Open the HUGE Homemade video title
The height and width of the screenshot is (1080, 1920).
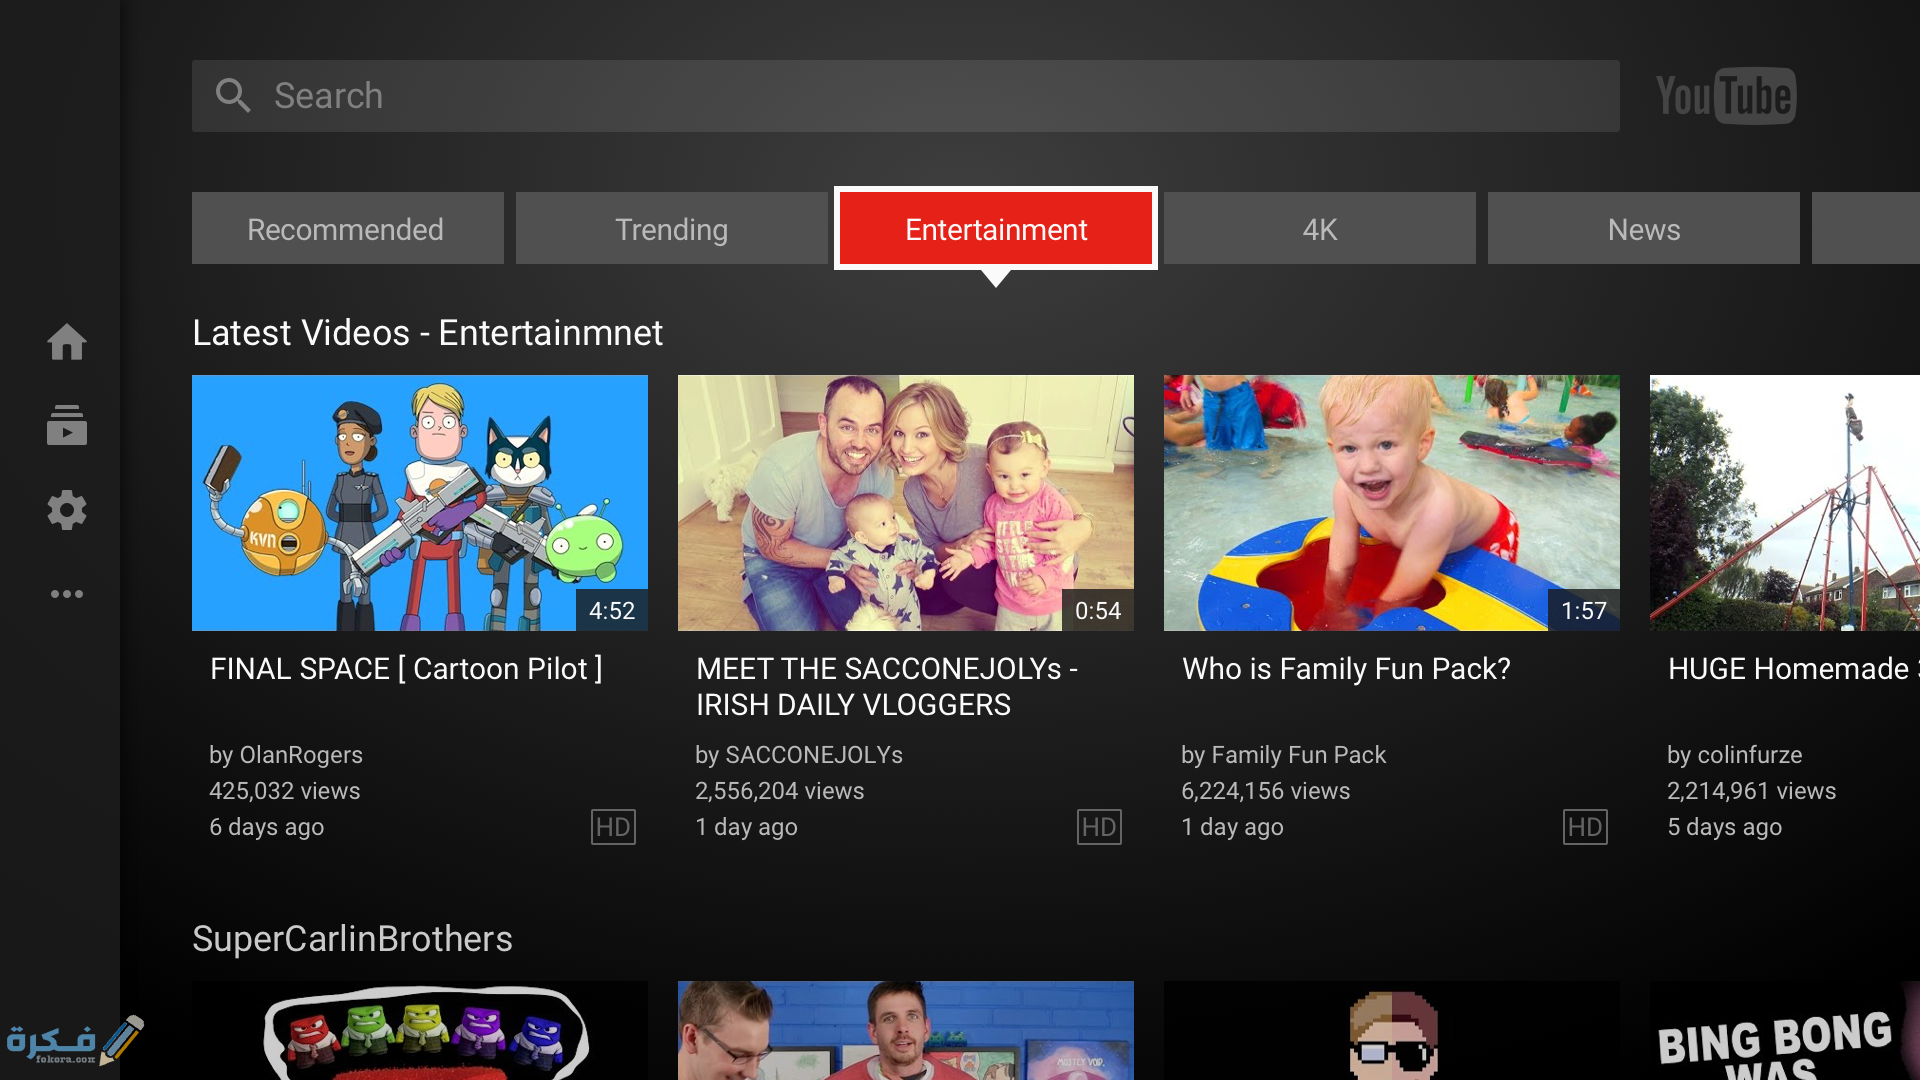tap(1788, 669)
